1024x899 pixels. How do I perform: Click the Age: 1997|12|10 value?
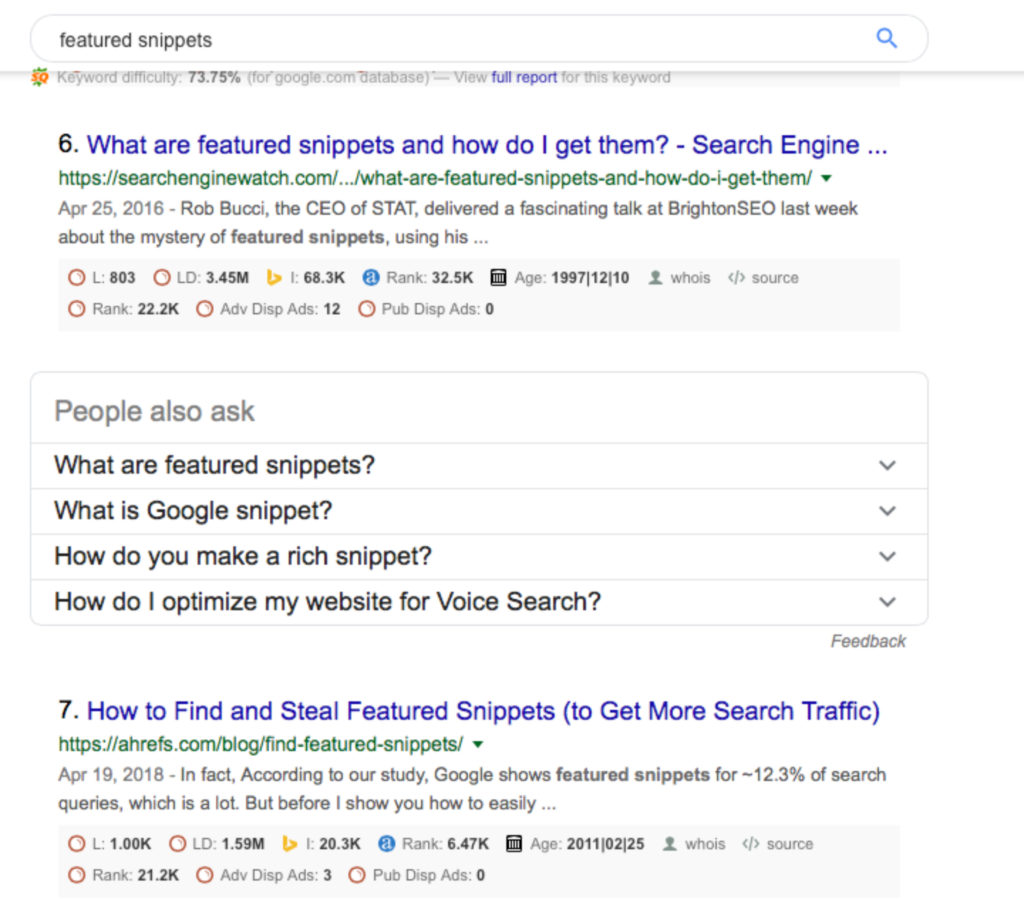(590, 277)
